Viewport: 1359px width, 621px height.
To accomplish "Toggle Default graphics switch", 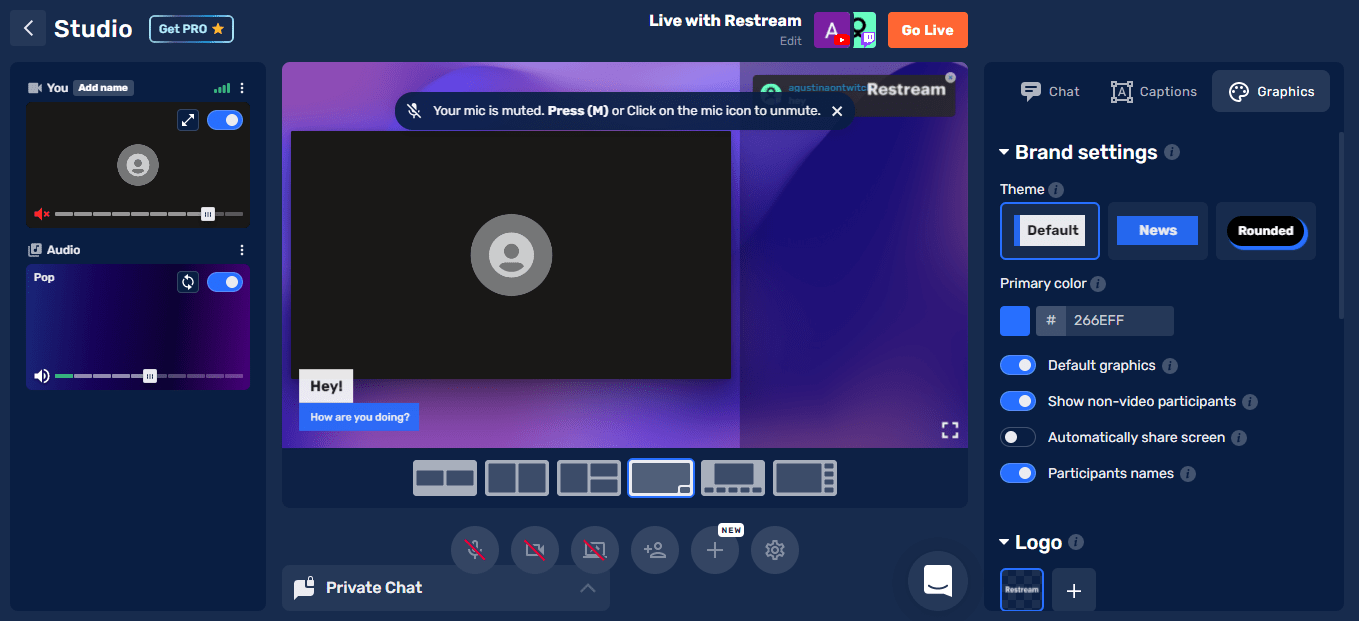I will [x=1018, y=366].
